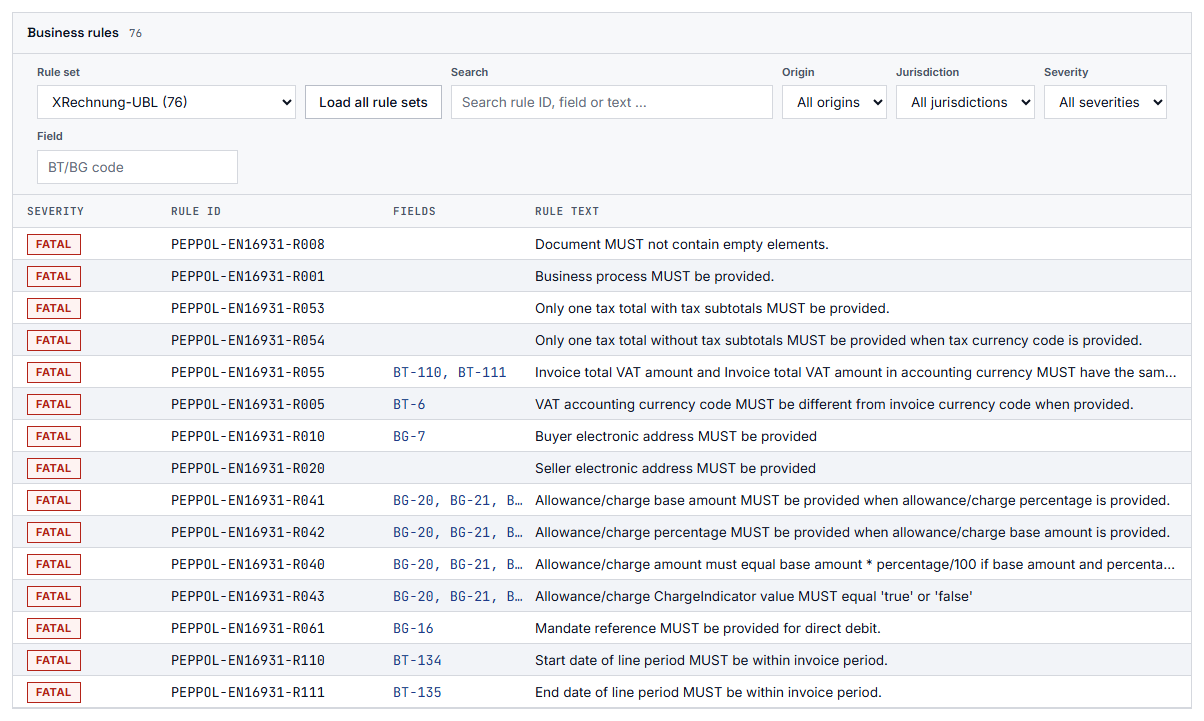Click text 'Only one tax total with tax subtotals MUST be provided.'
The height and width of the screenshot is (721, 1204).
pyautogui.click(x=712, y=308)
